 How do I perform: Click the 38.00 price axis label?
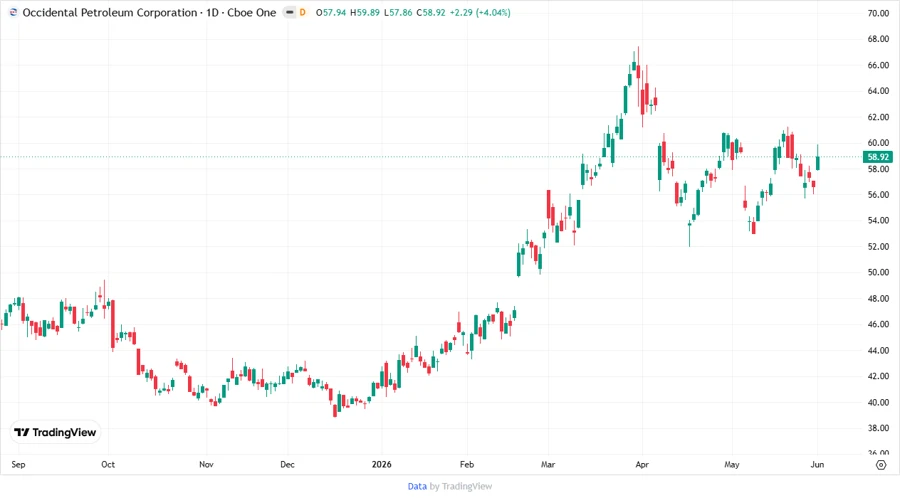click(878, 428)
